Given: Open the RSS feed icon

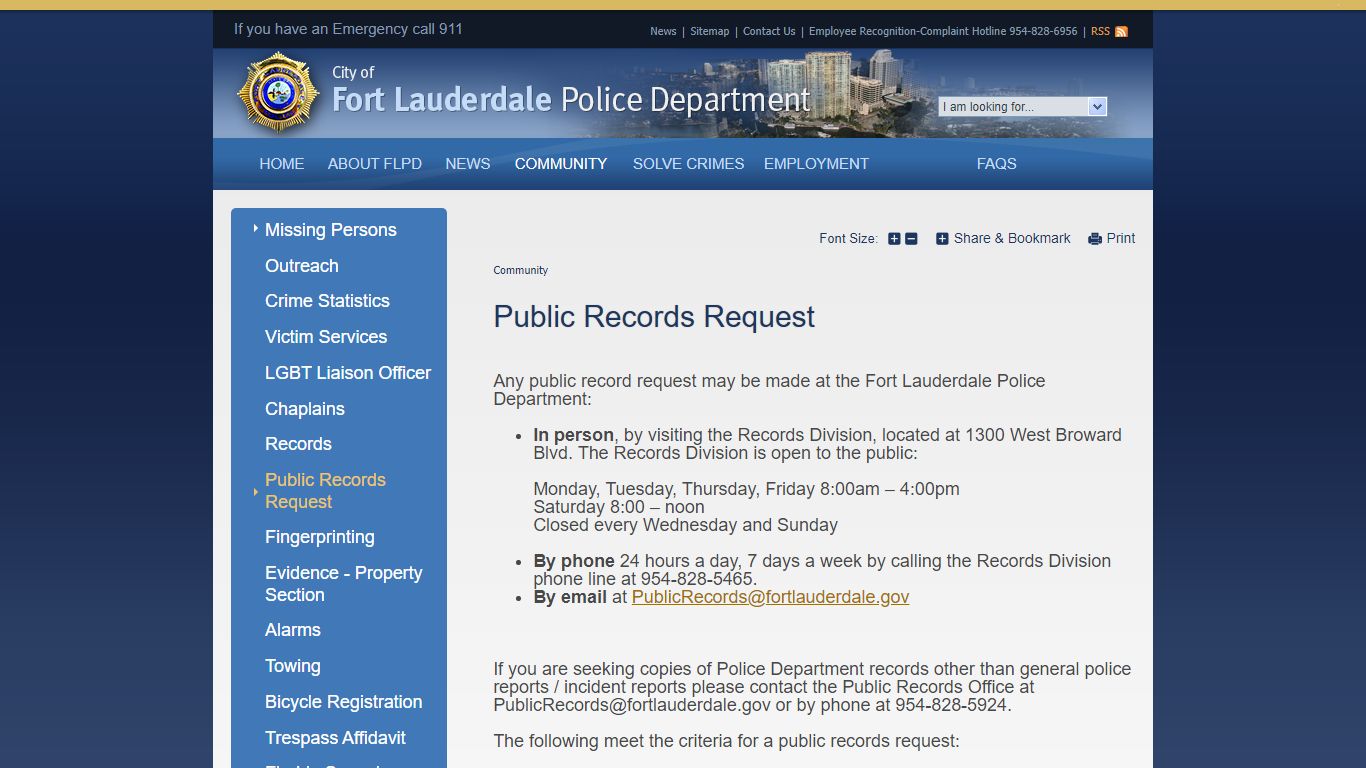Looking at the screenshot, I should (1121, 32).
